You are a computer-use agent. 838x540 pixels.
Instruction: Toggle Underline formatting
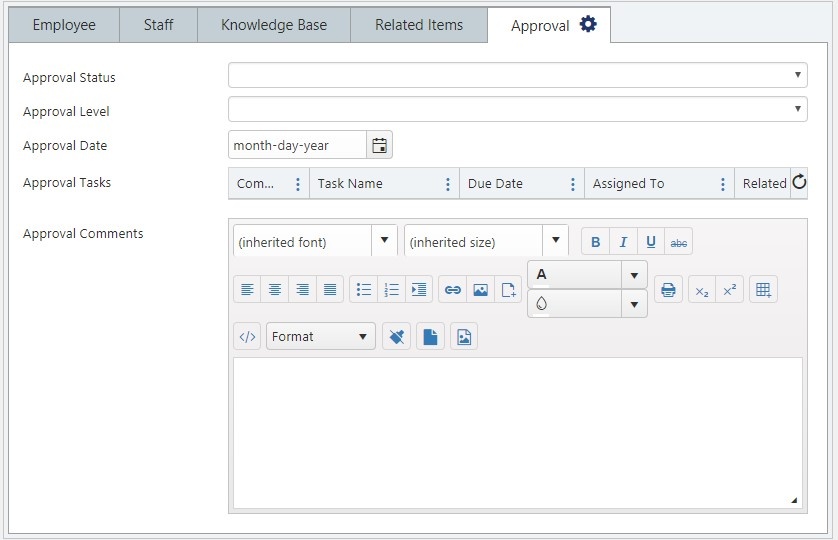pos(651,242)
